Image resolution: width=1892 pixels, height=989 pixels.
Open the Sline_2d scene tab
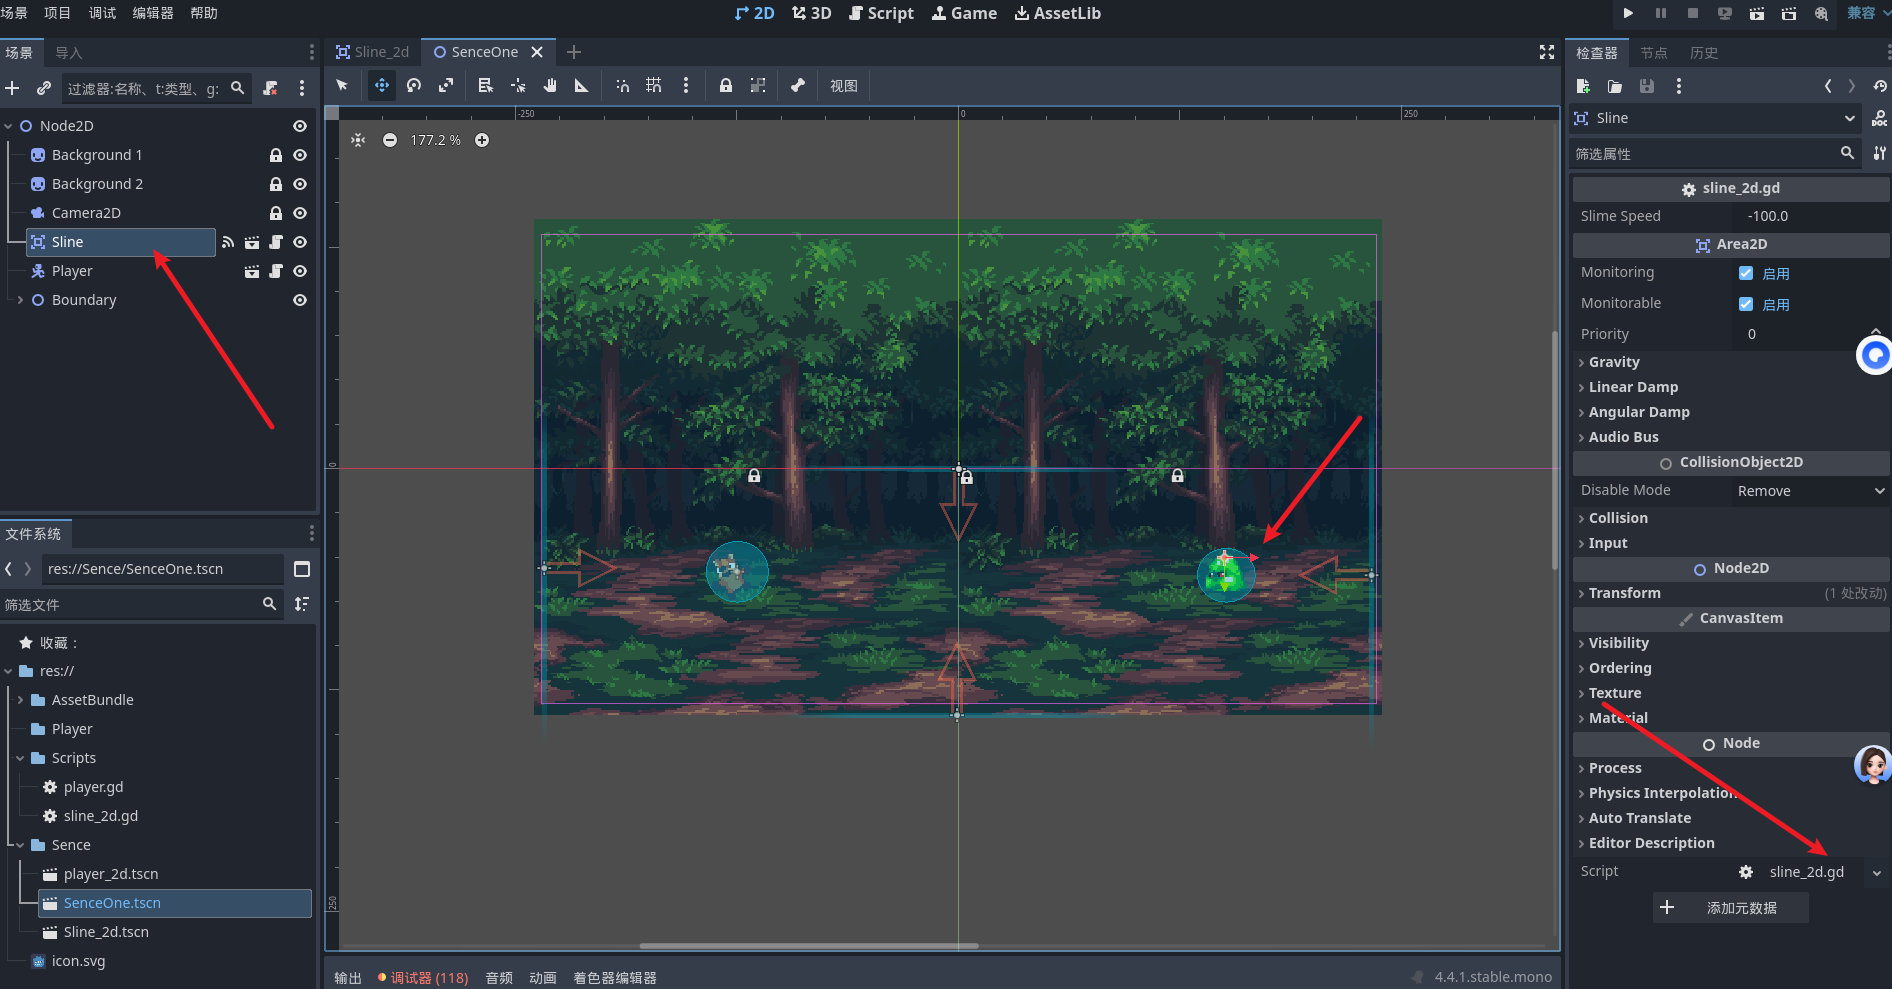click(373, 52)
